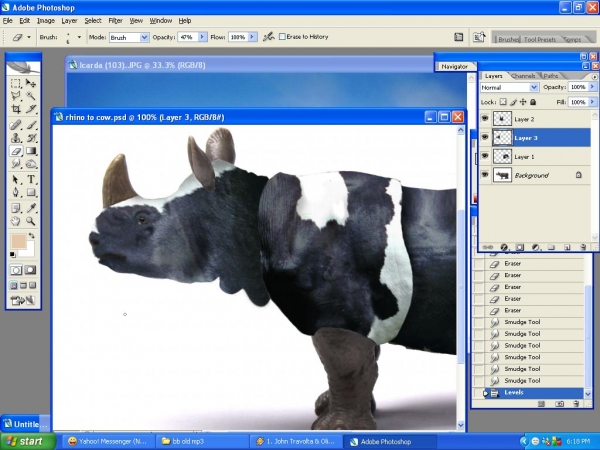Select the Slice tool
The width and height of the screenshot is (600, 450).
31,109
